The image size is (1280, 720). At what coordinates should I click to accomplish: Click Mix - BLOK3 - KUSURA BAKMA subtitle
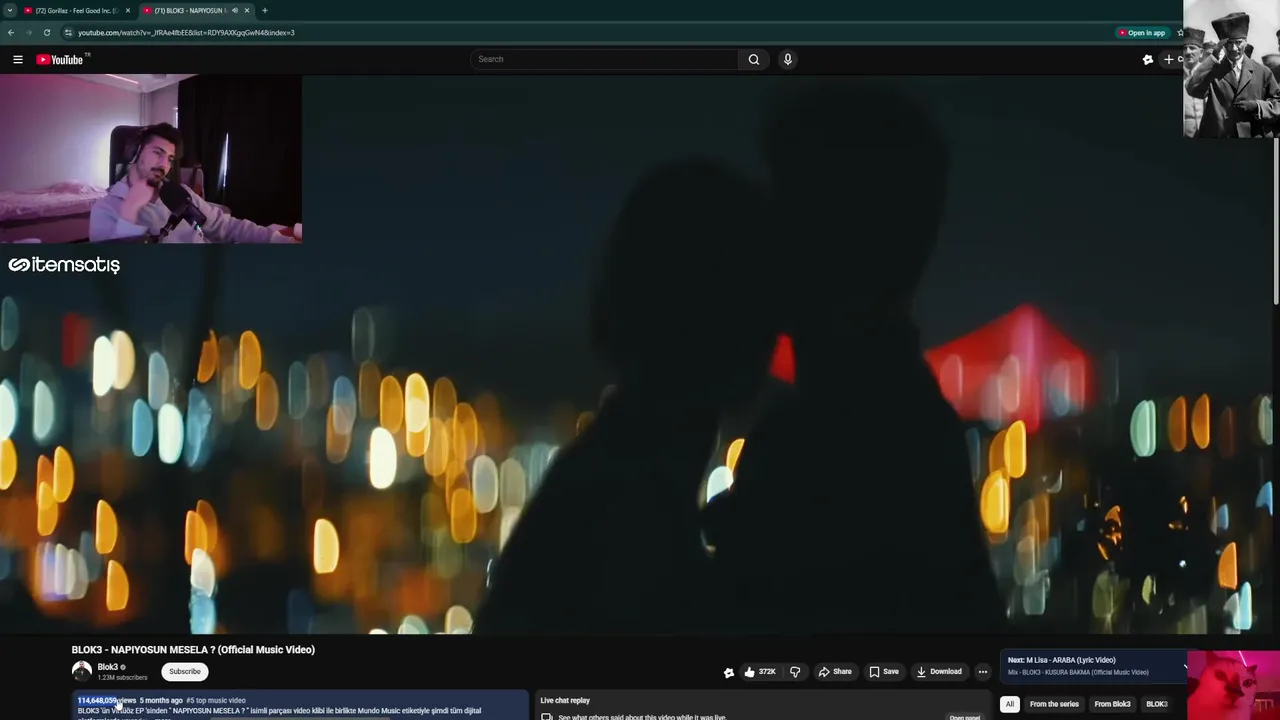point(1078,672)
